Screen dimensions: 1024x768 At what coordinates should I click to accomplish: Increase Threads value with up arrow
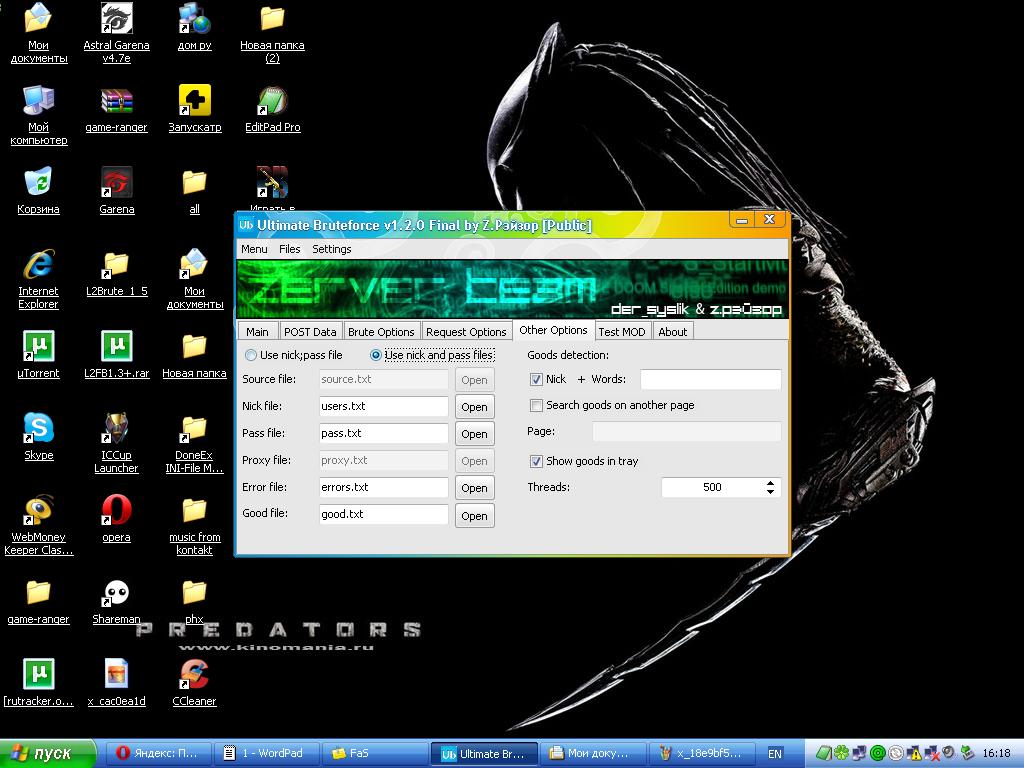(771, 483)
